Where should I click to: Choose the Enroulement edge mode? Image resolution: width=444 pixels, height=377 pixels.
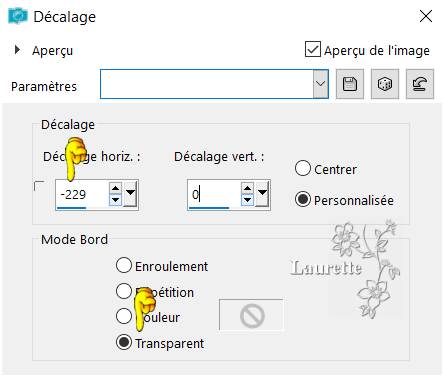124,266
